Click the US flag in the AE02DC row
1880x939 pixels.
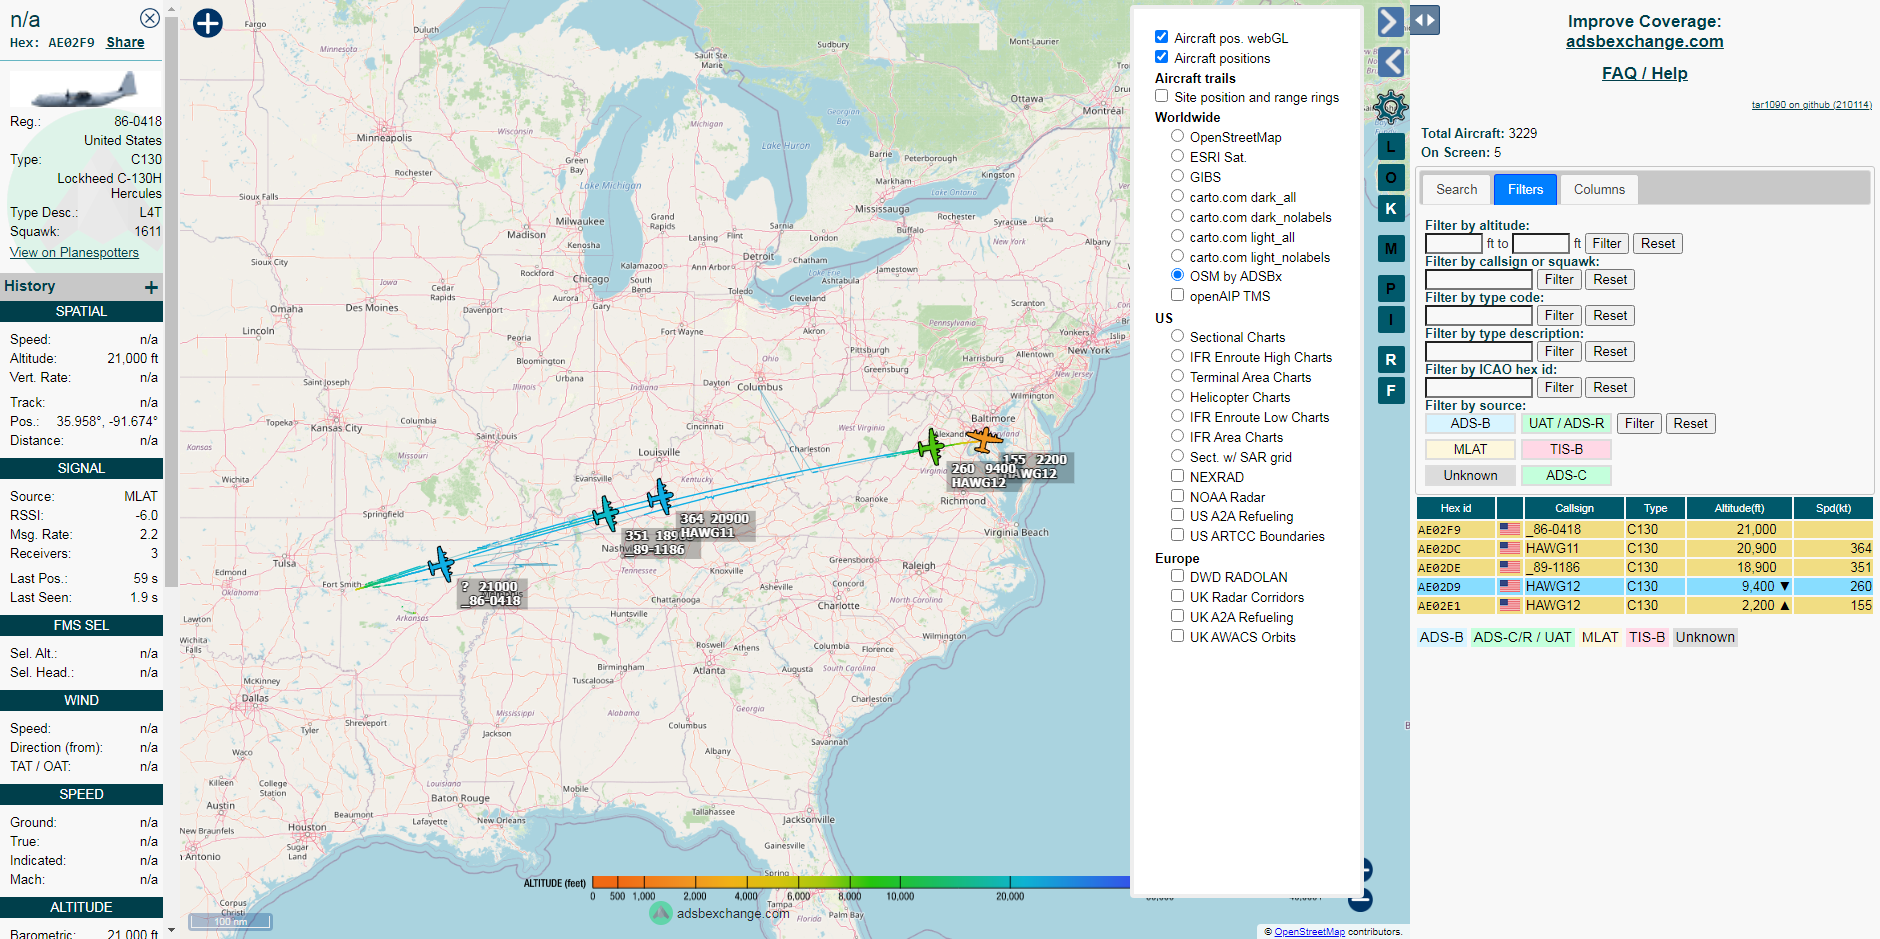tap(1510, 548)
